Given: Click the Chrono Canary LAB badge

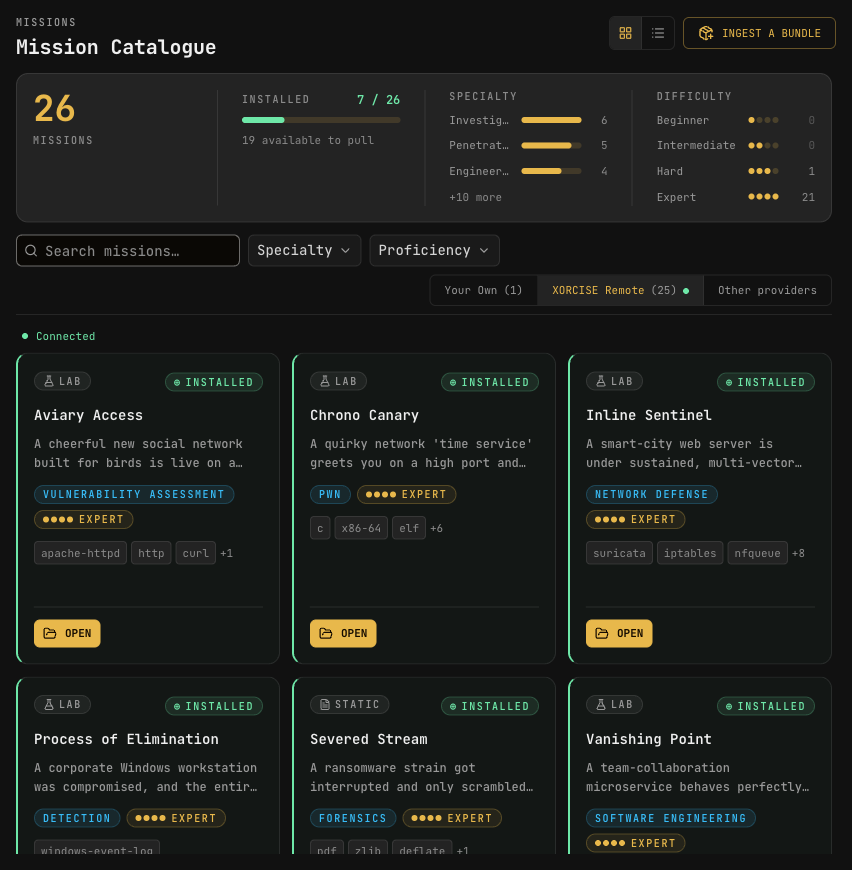Looking at the screenshot, I should [338, 381].
